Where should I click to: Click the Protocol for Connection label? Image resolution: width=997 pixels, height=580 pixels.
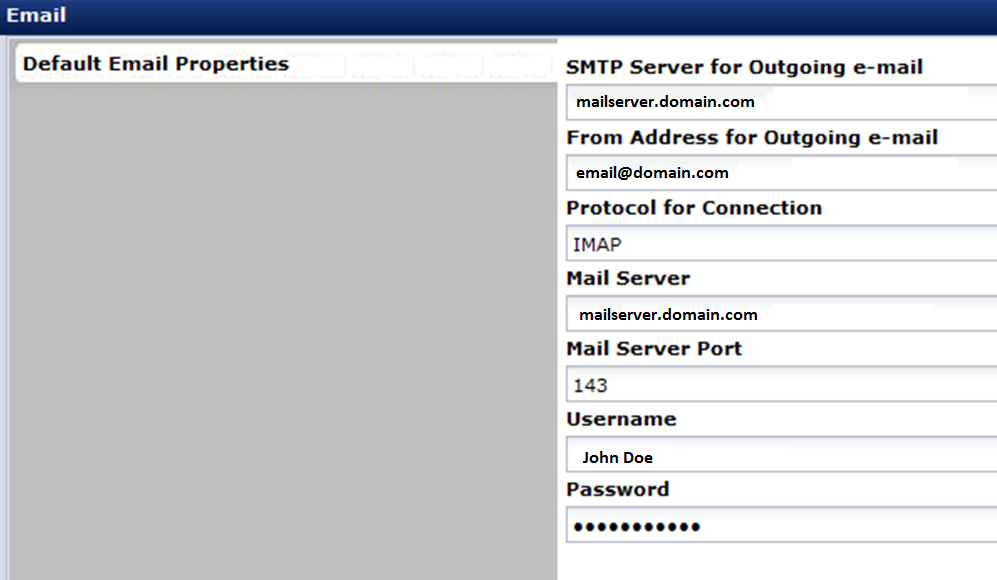(694, 208)
